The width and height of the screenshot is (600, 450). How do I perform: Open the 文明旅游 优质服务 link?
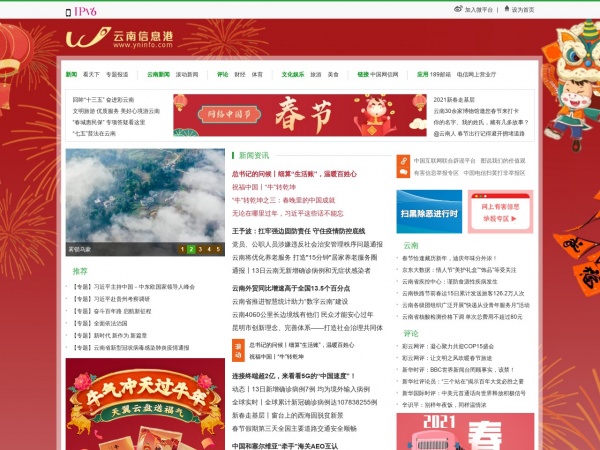point(116,111)
